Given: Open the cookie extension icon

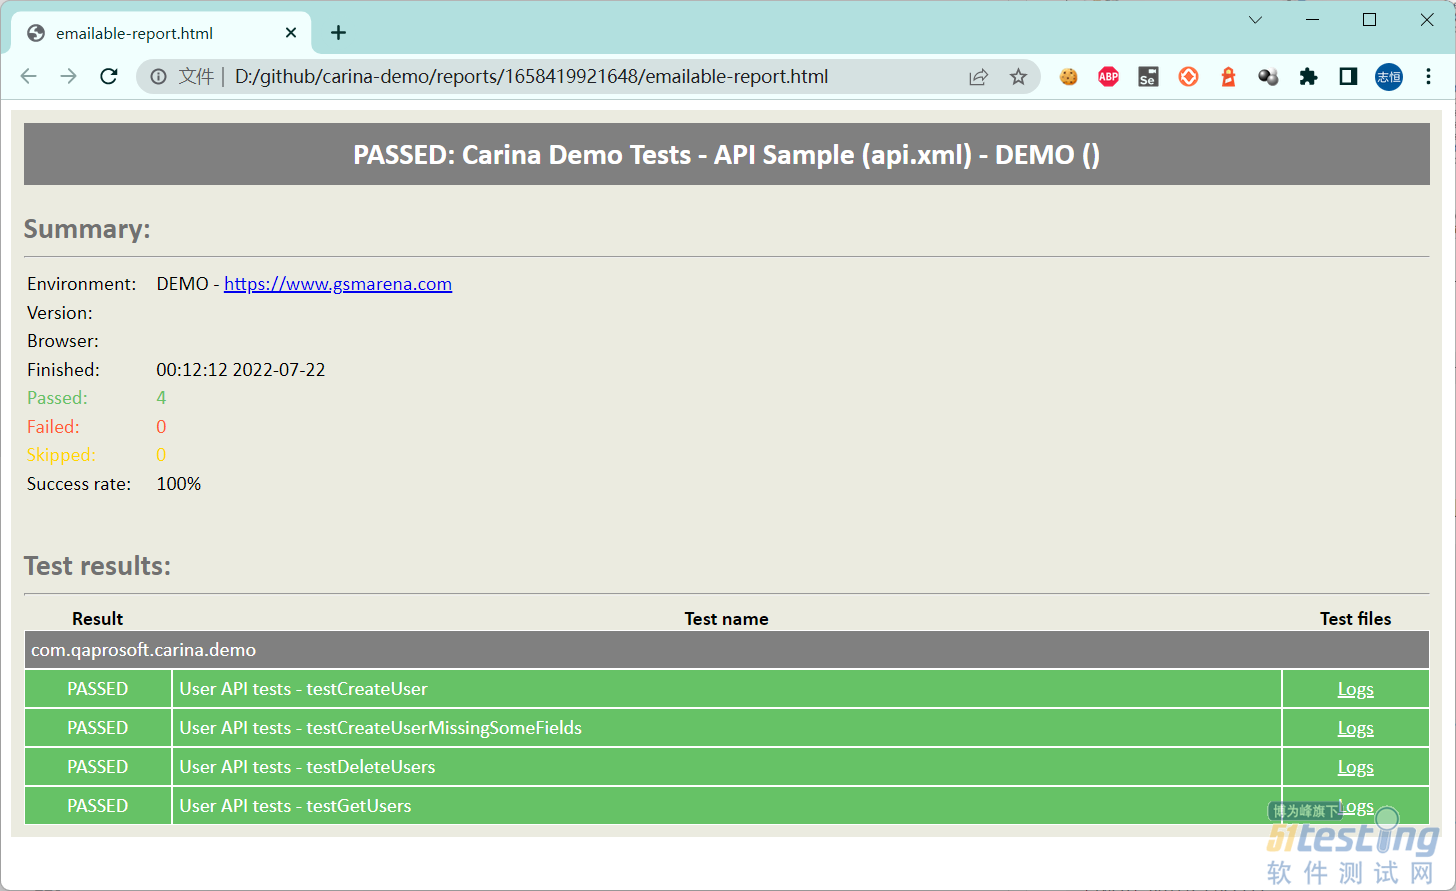Looking at the screenshot, I should [1069, 76].
